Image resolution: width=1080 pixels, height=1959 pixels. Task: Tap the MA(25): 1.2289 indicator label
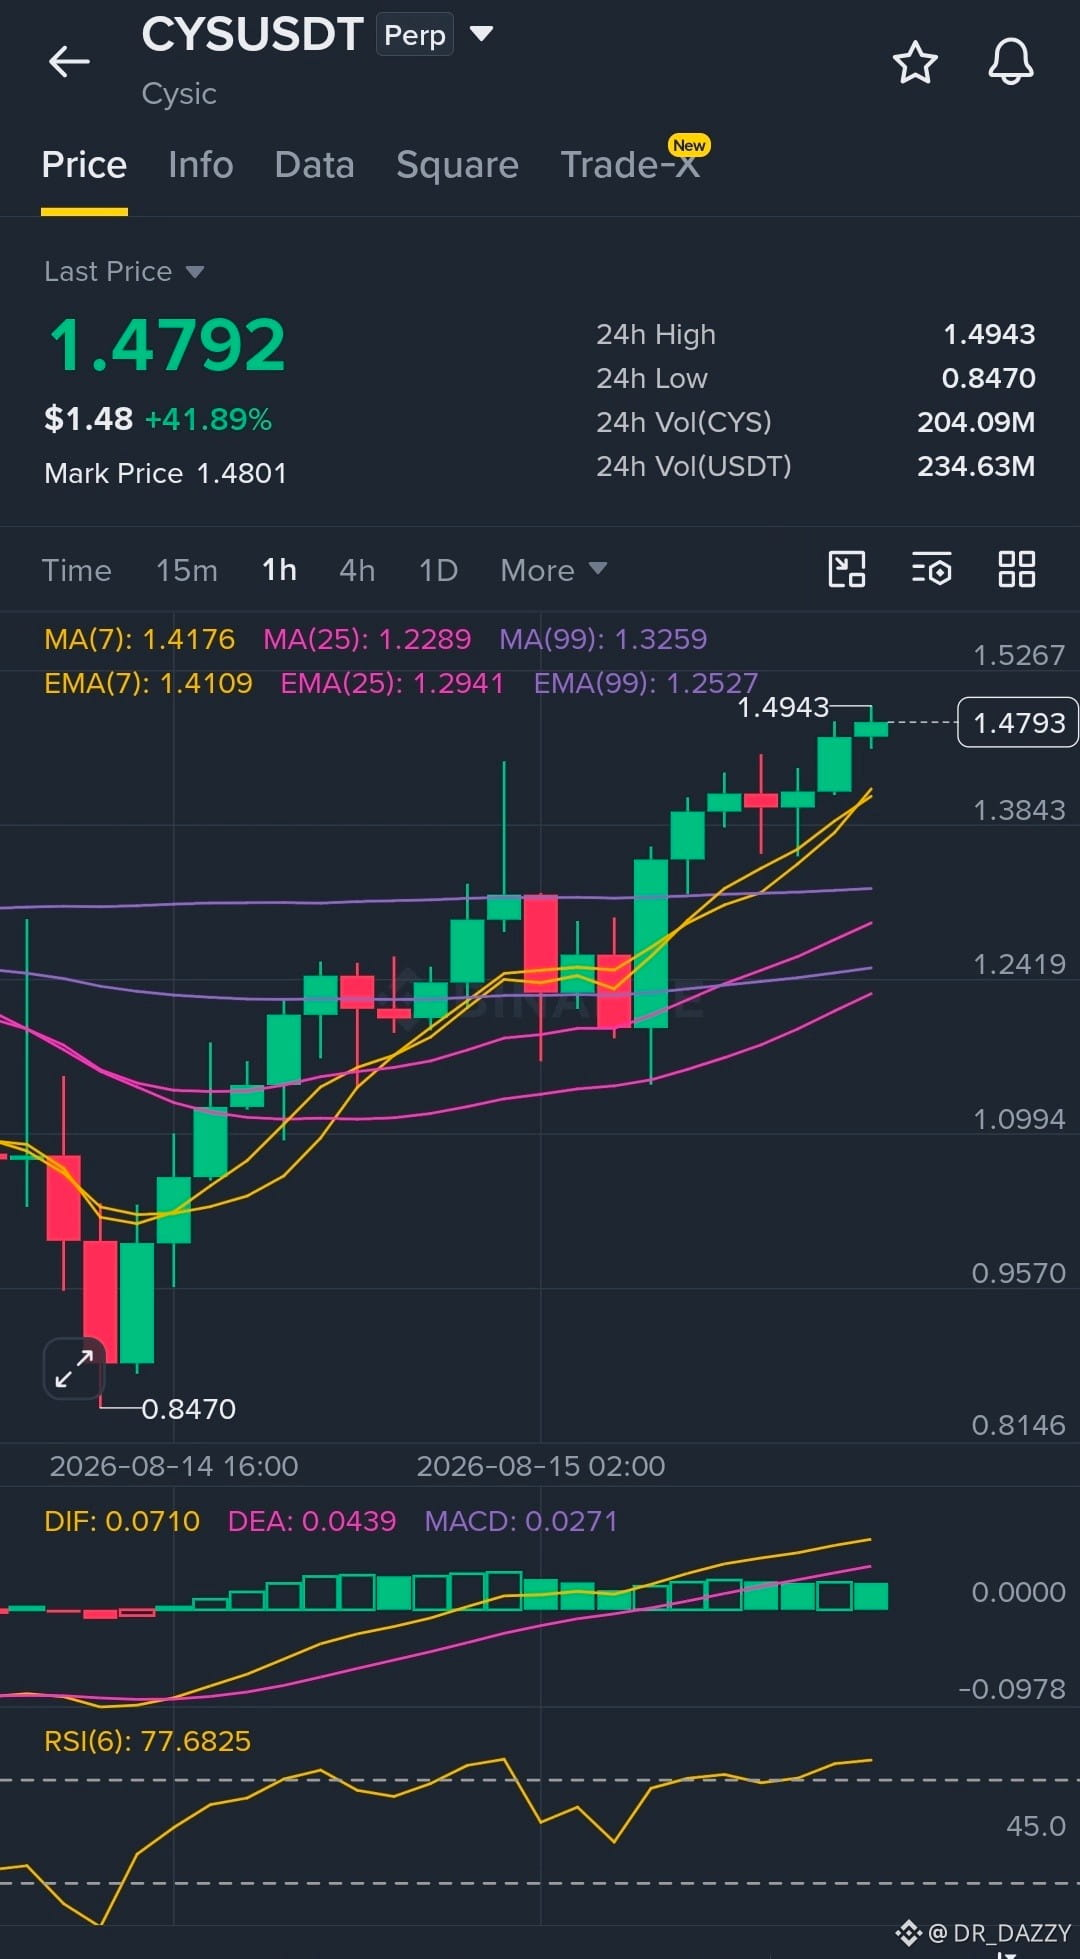(x=366, y=639)
